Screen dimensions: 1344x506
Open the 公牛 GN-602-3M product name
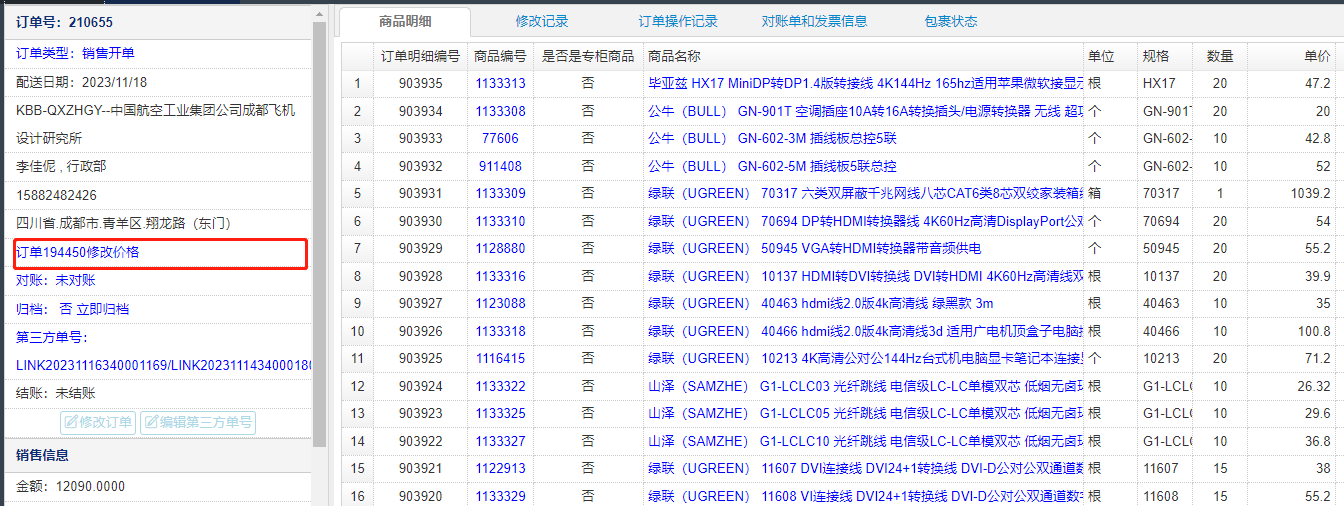[772, 139]
